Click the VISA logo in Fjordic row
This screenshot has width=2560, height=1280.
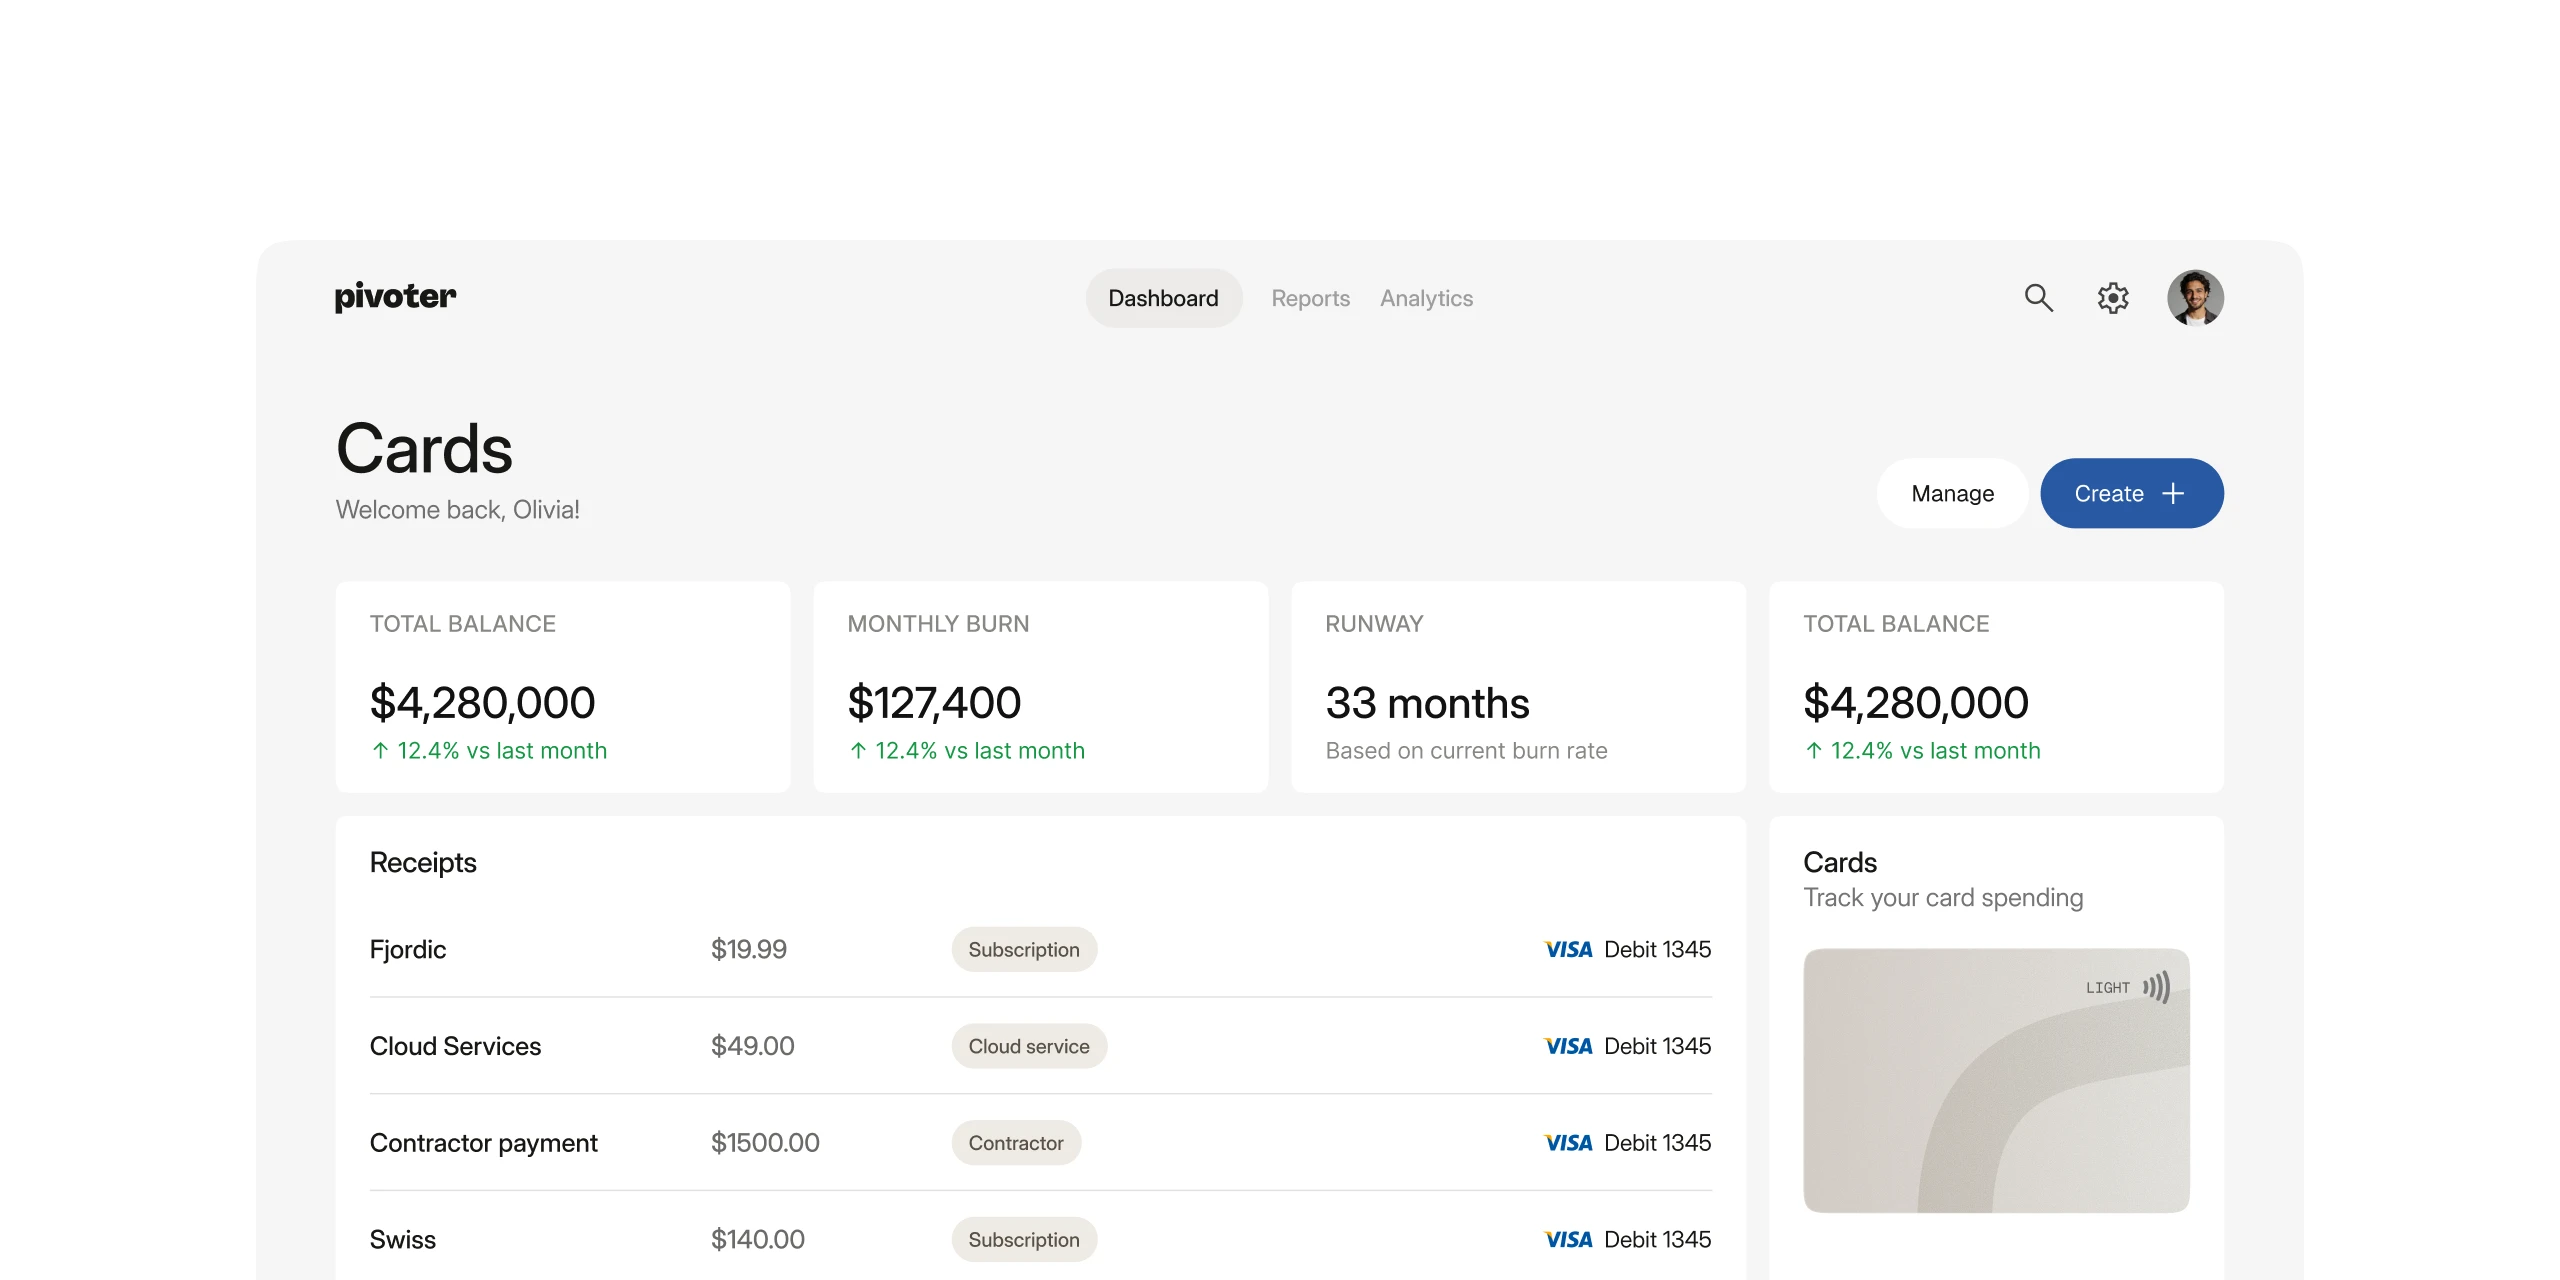coord(1568,950)
